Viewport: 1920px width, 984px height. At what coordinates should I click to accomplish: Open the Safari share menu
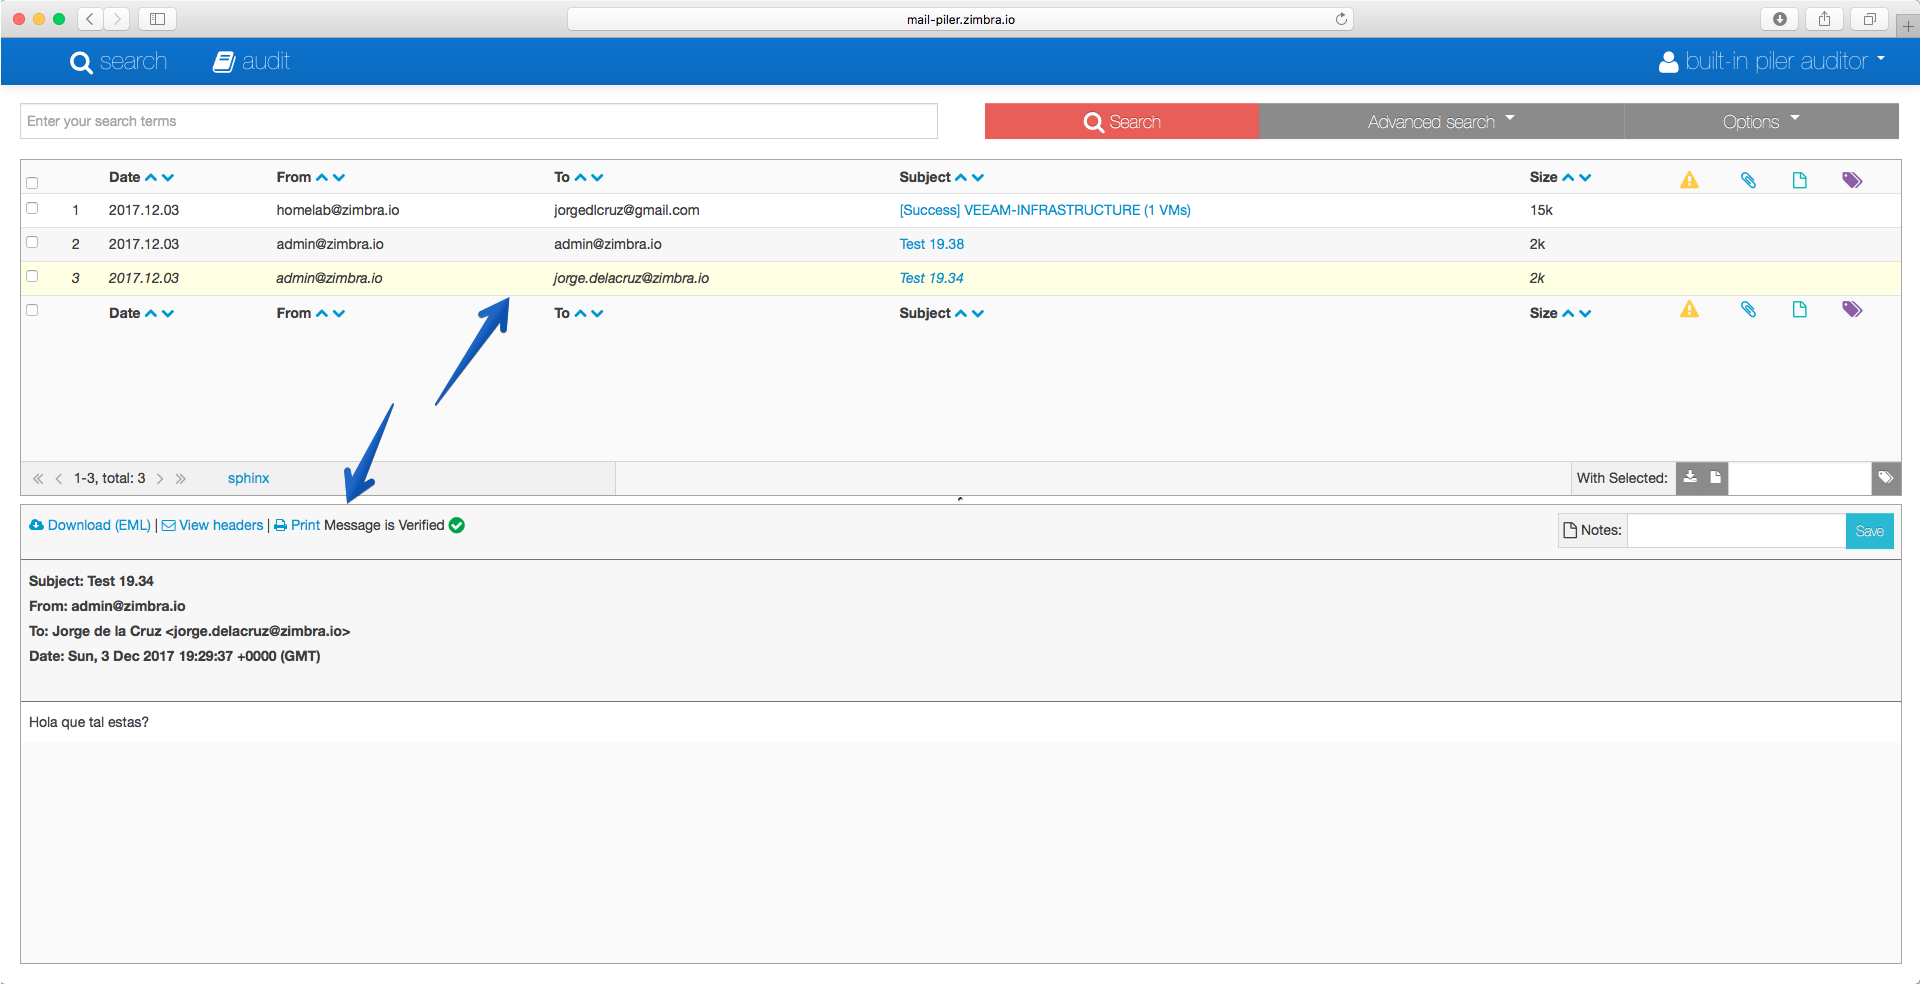(1824, 19)
